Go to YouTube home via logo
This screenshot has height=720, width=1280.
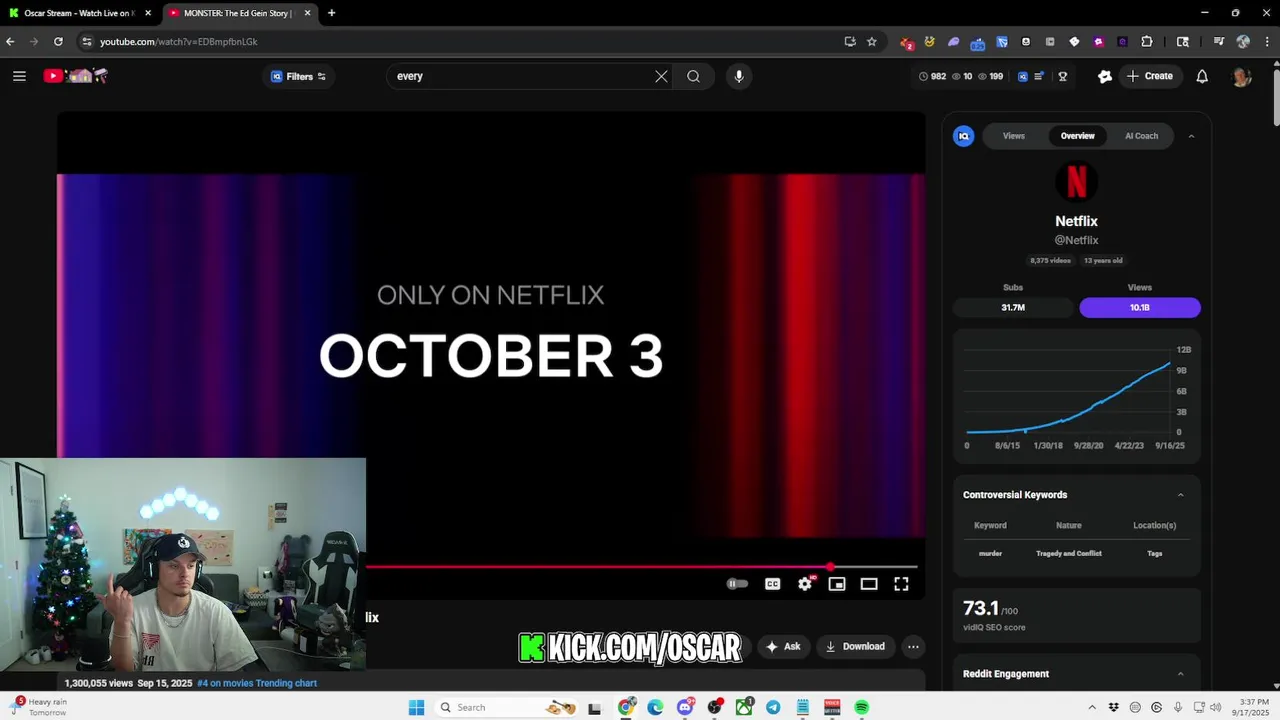click(x=75, y=76)
